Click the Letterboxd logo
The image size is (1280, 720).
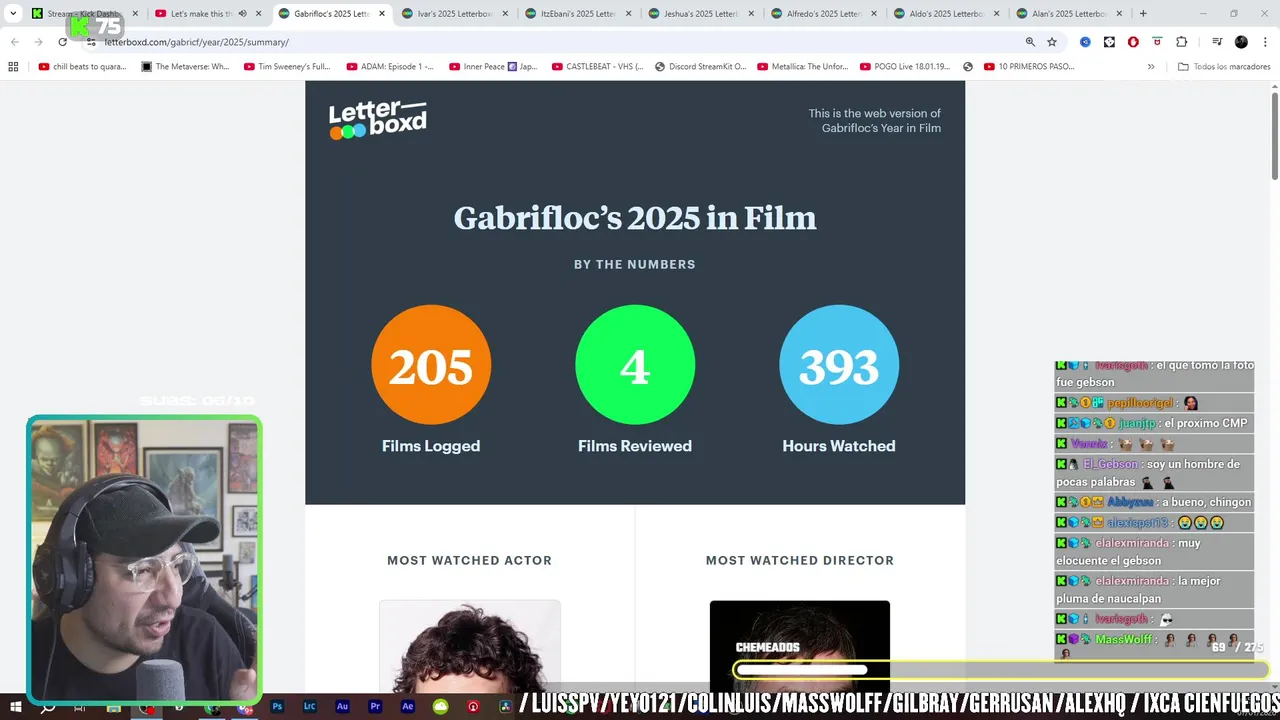[x=378, y=120]
